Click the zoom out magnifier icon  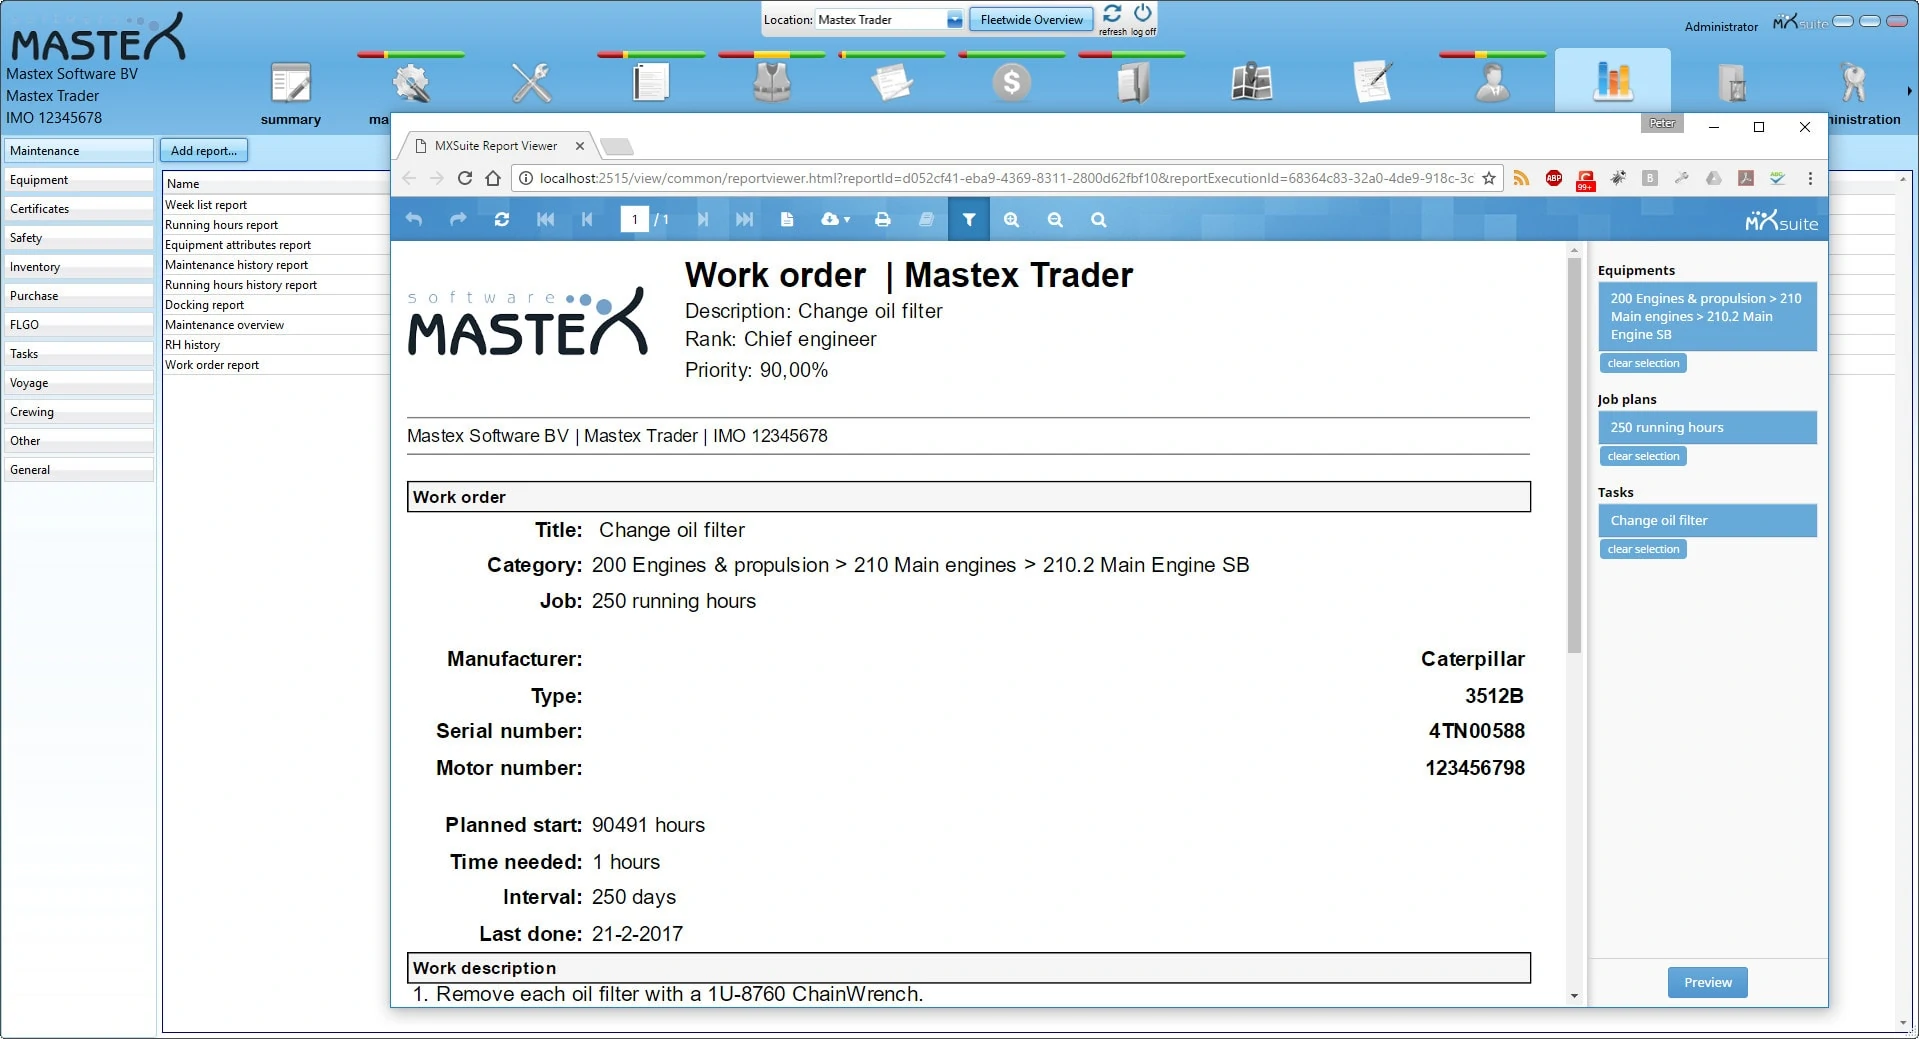(x=1055, y=220)
